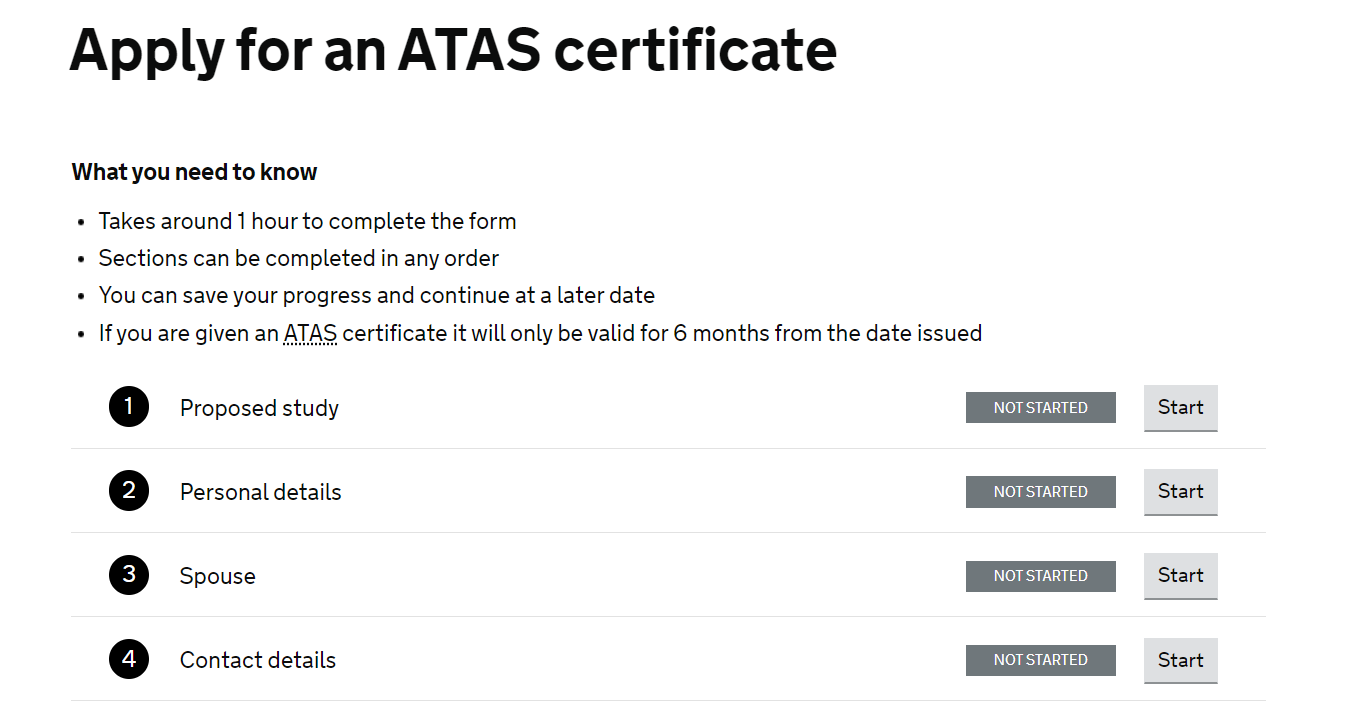The image size is (1346, 716).
Task: Select the Spouse row's NOT STARTED badge
Action: point(1040,576)
